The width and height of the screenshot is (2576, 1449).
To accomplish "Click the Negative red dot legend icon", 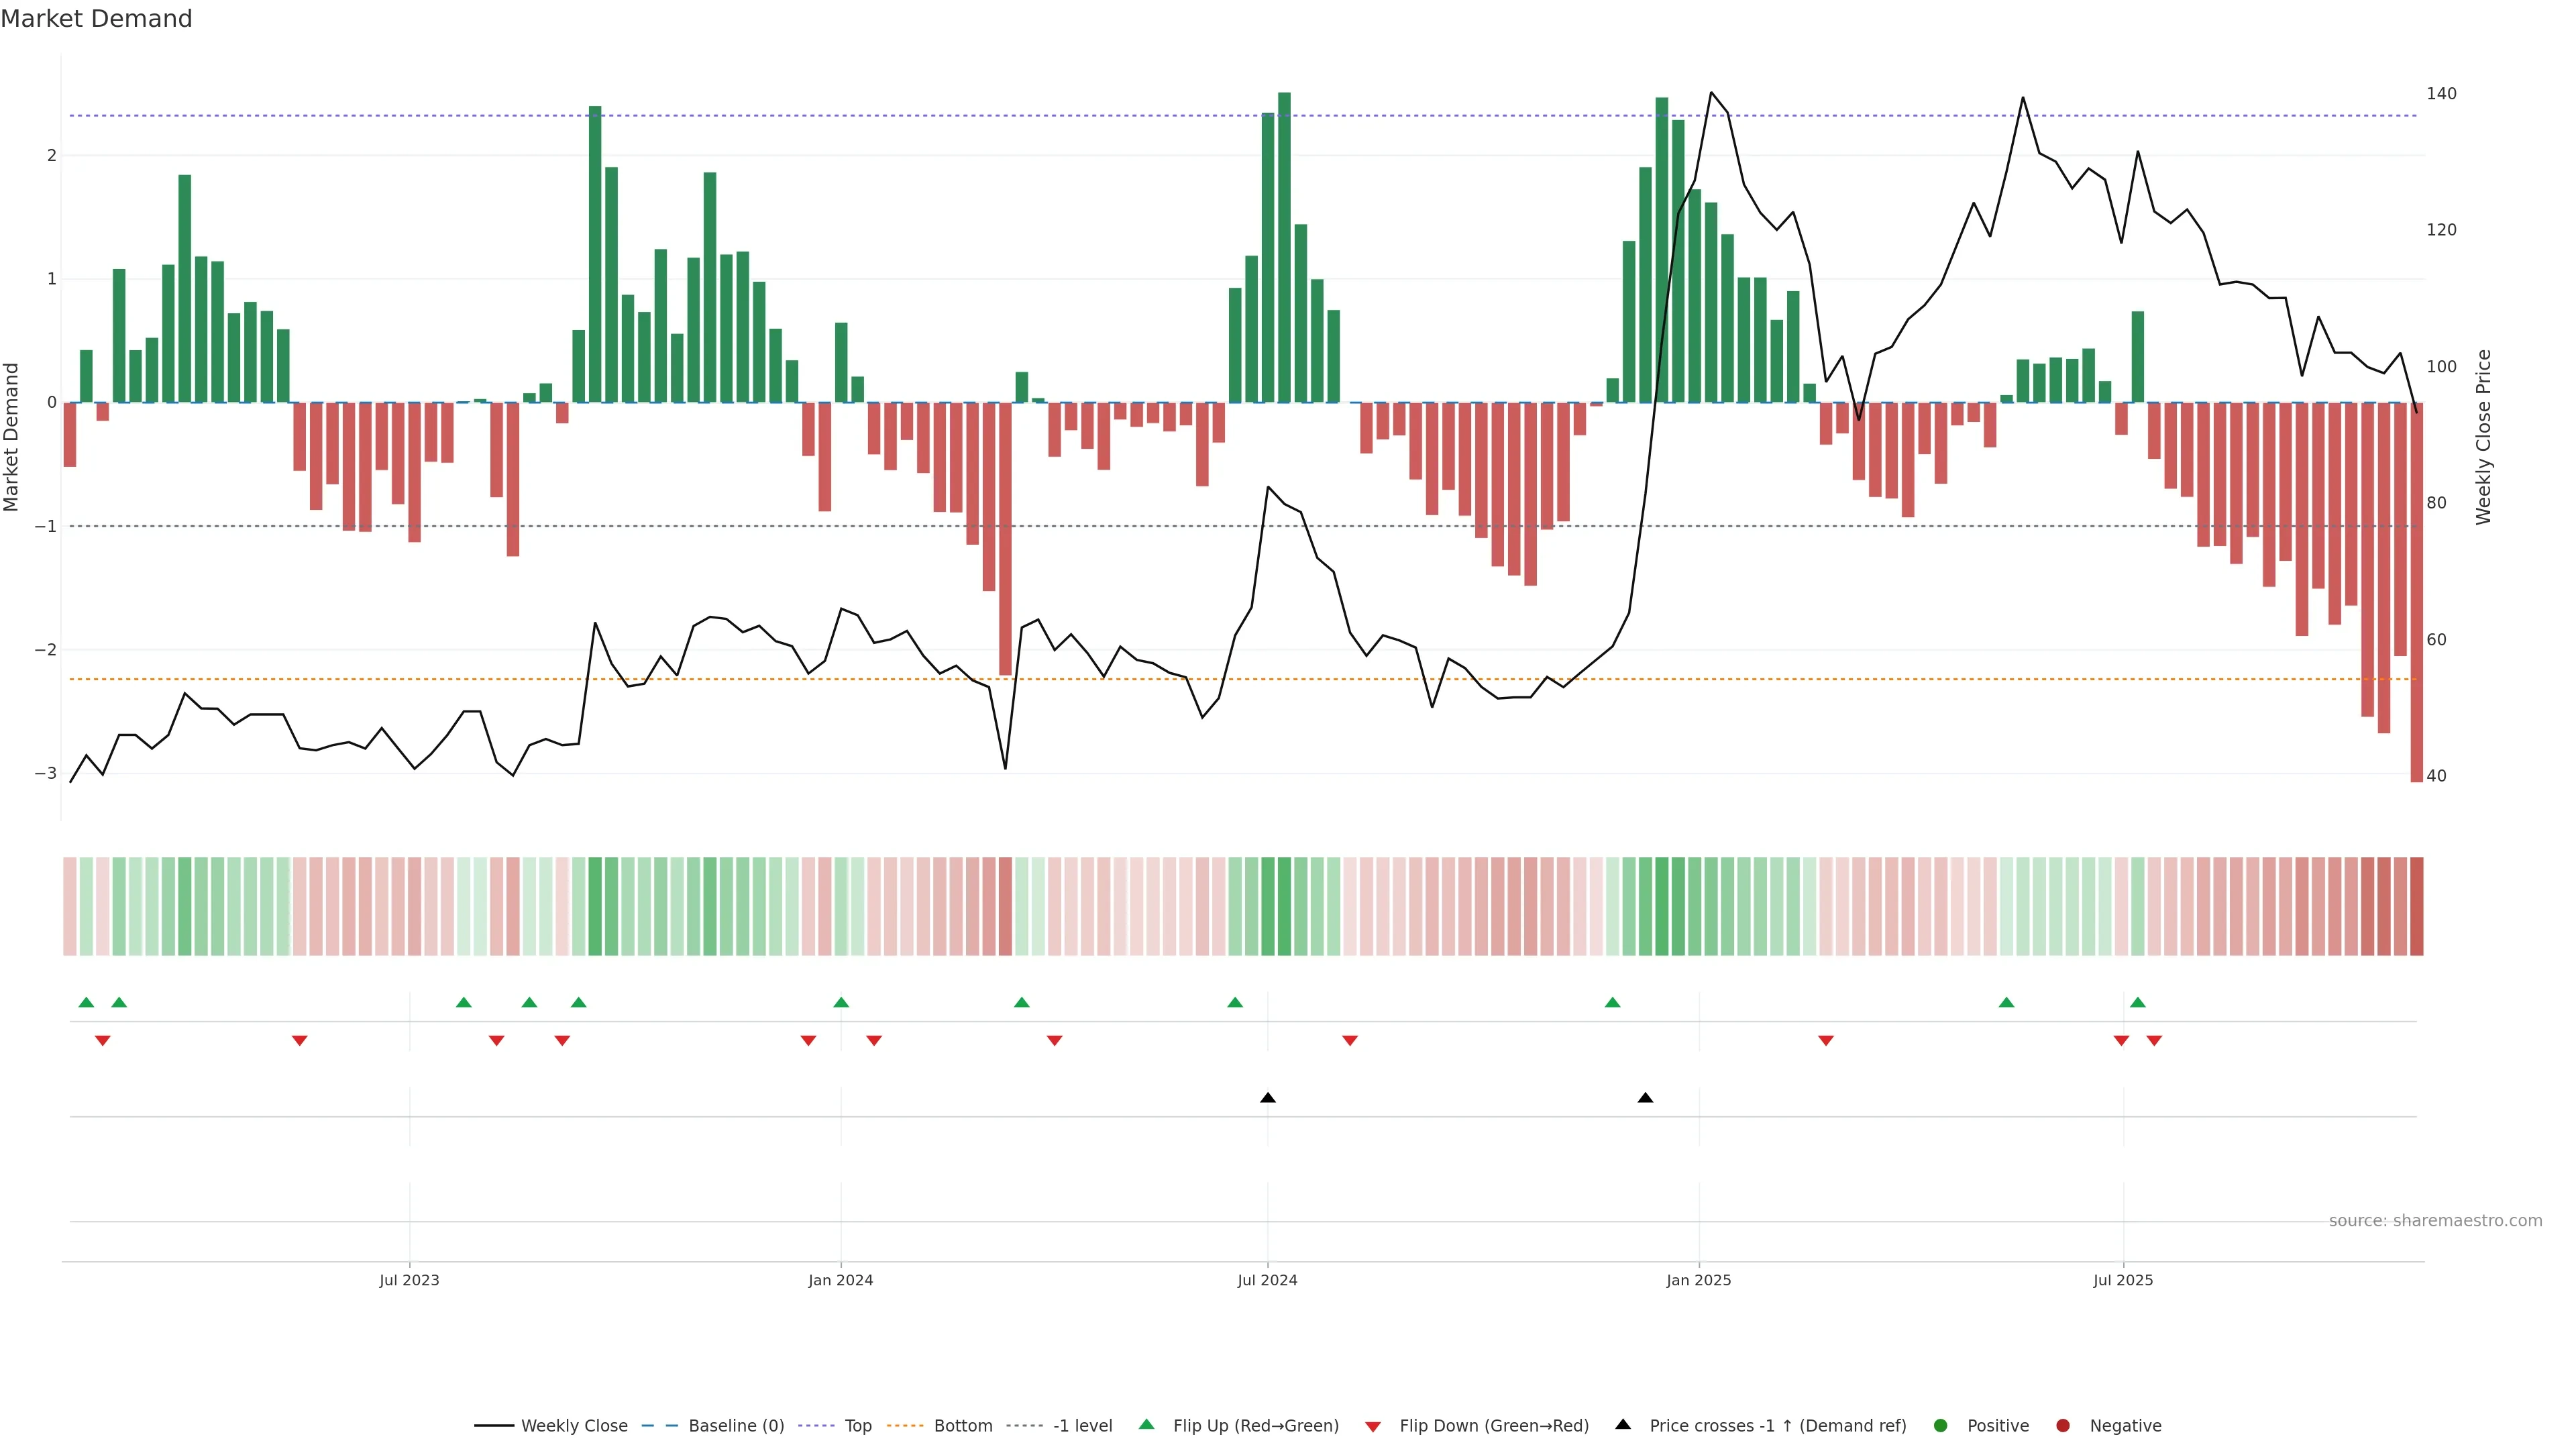I will (x=2063, y=1426).
